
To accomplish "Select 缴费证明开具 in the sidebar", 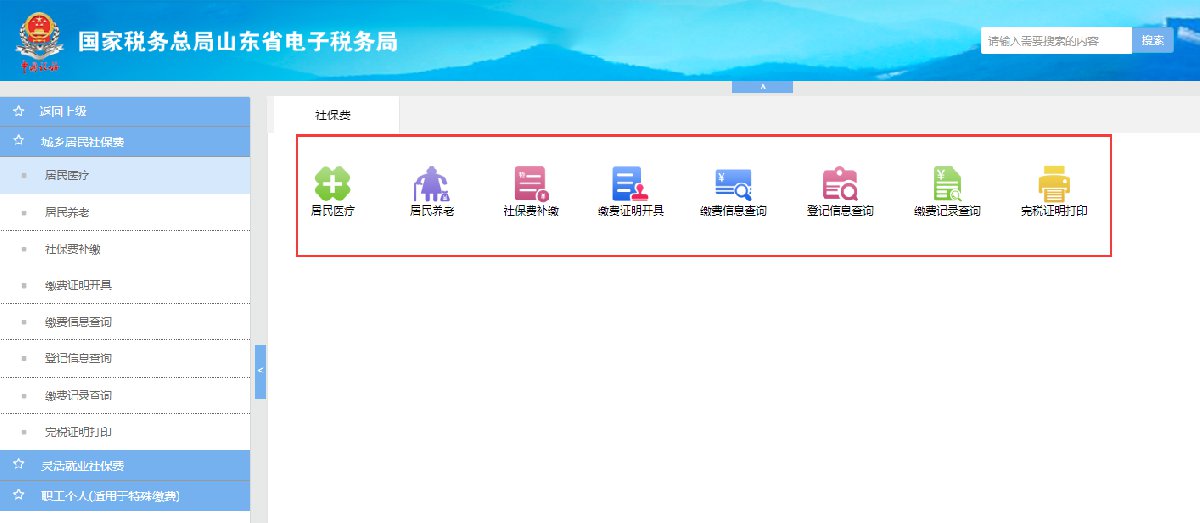I will tap(125, 286).
